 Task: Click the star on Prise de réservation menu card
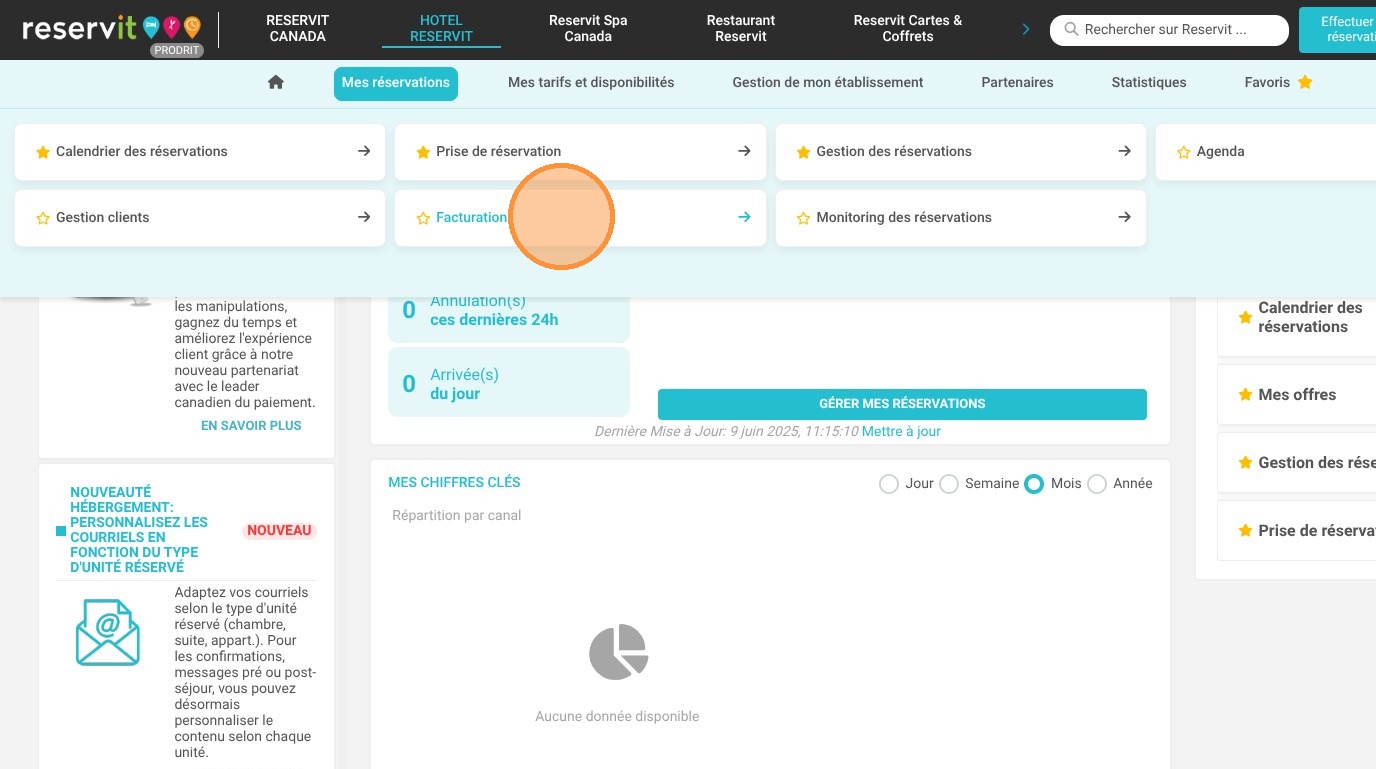[x=423, y=152]
